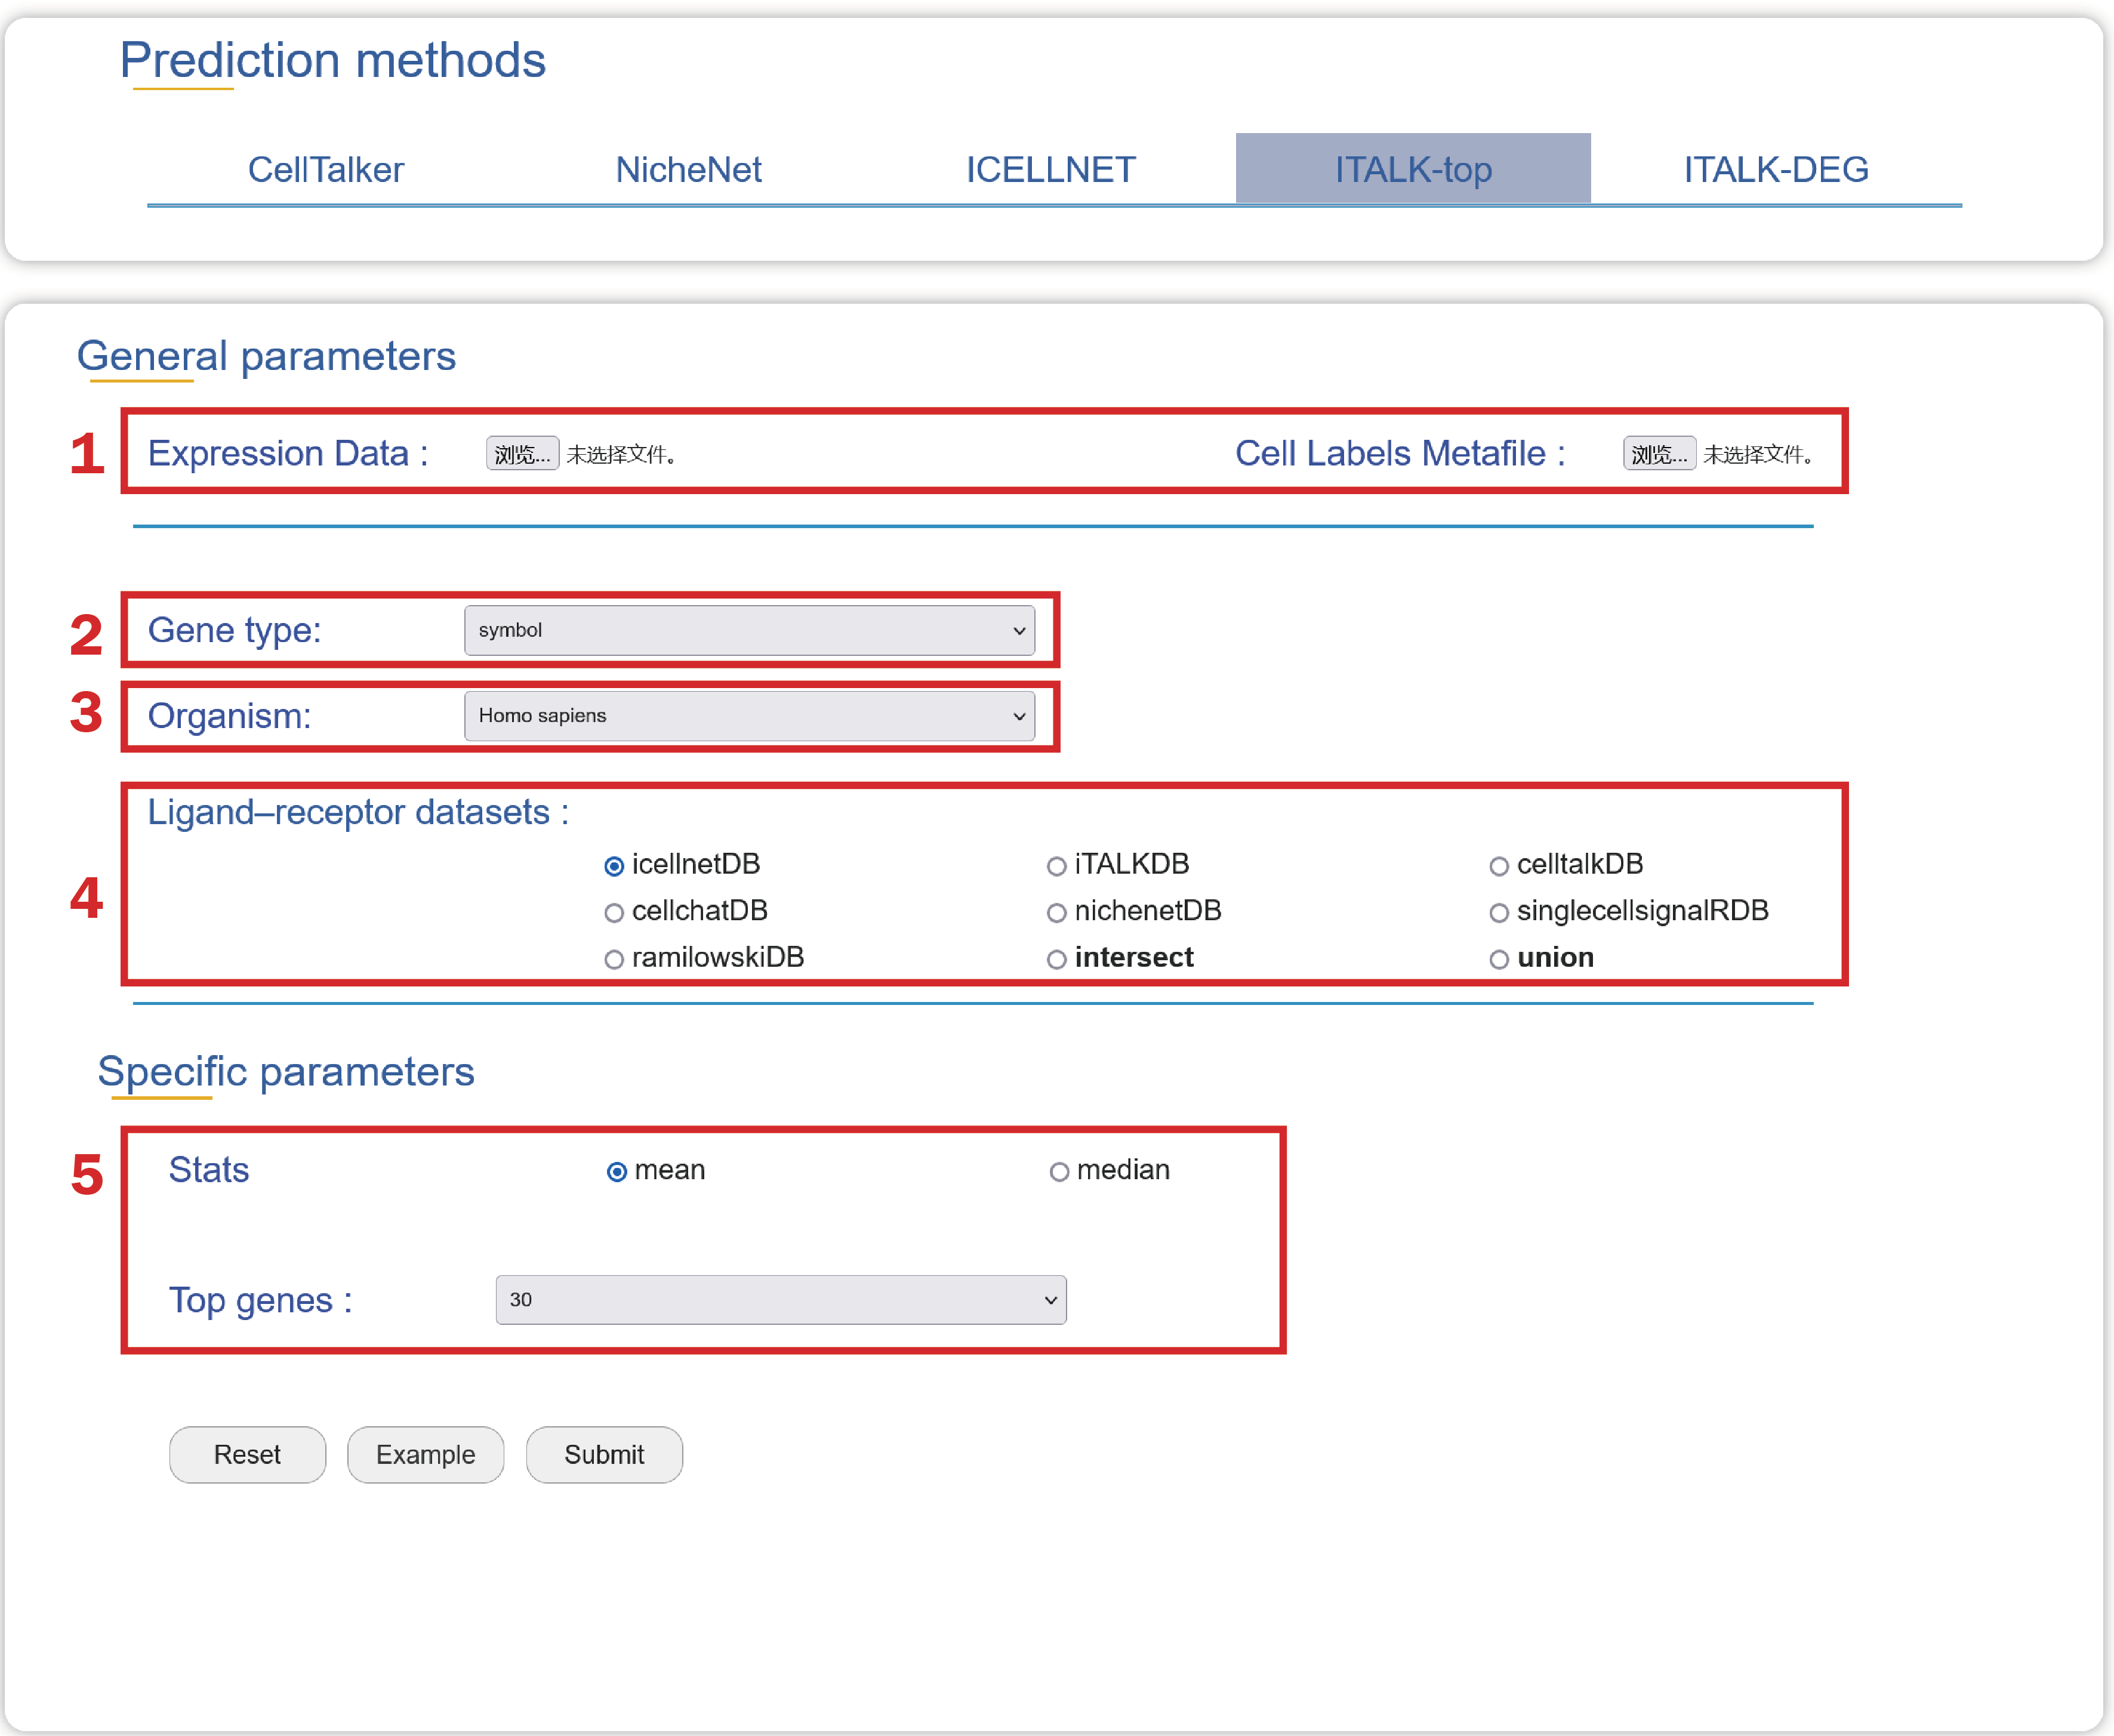Set Stats to median
The image size is (2114, 1736).
coord(1059,1172)
